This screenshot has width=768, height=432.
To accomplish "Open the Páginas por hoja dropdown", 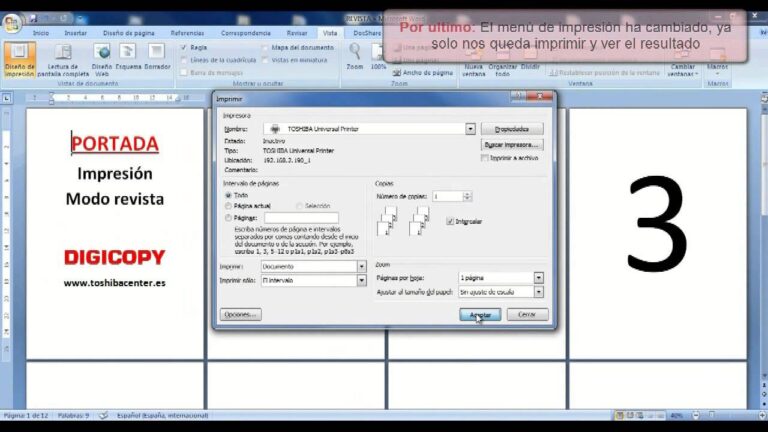I will pyautogui.click(x=539, y=278).
